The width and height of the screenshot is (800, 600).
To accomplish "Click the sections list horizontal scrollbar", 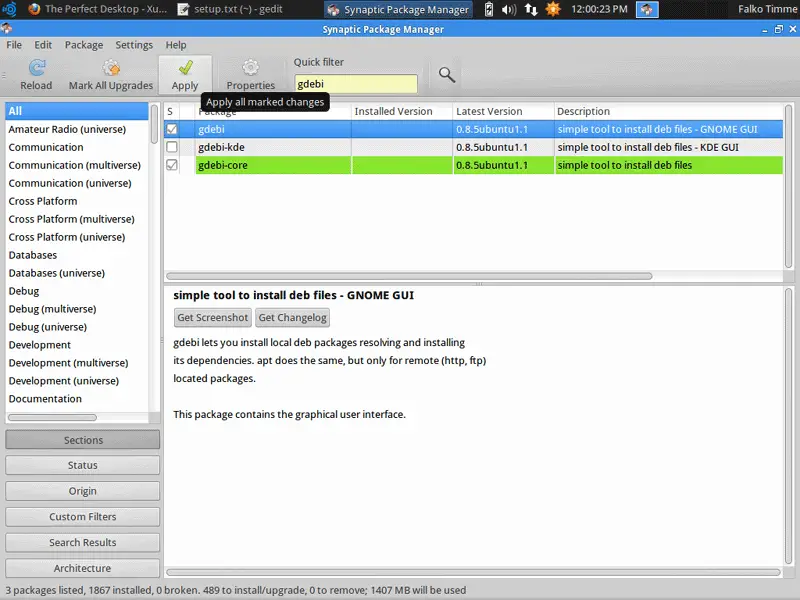I will point(53,417).
